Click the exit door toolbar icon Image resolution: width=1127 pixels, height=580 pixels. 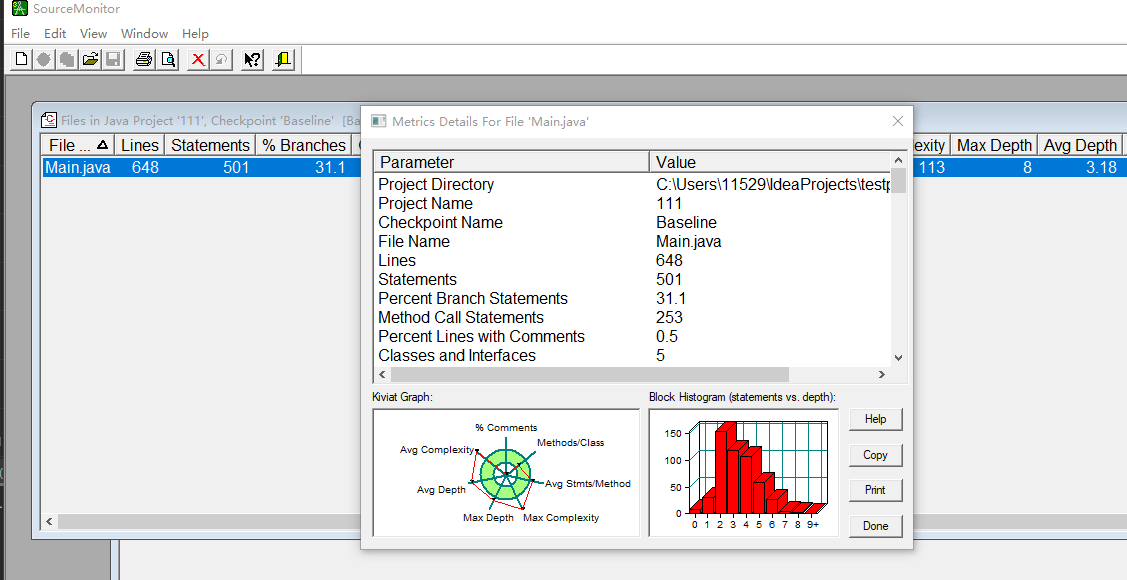tap(281, 59)
